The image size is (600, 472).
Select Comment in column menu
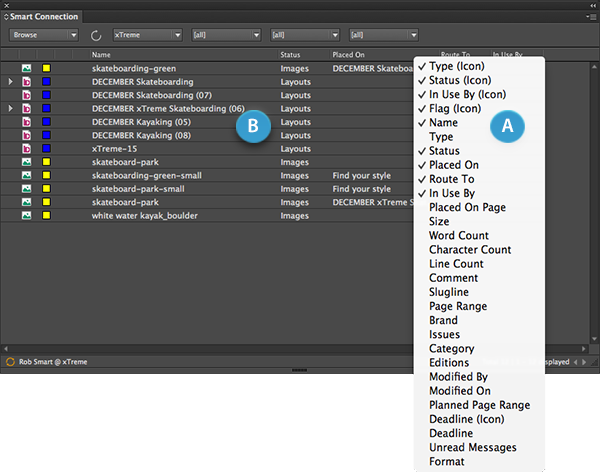(x=479, y=278)
